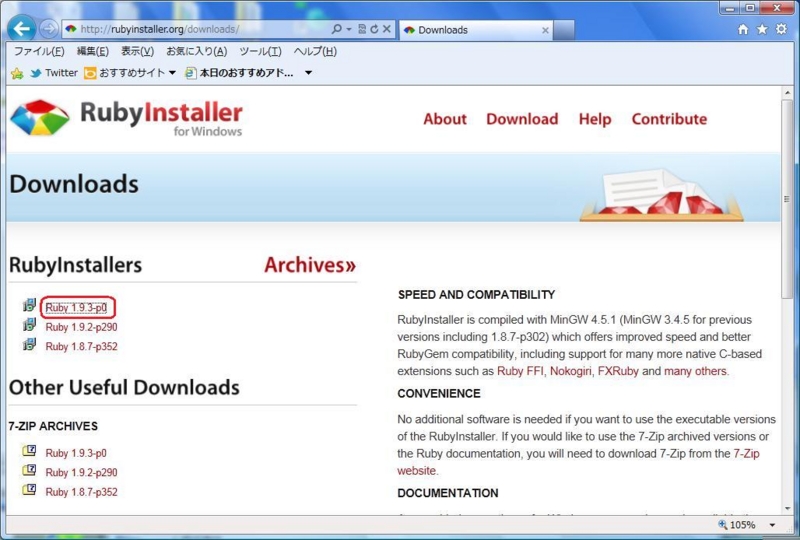Download the Ruby 1.9.2-p290 installer link
This screenshot has width=800, height=540.
coord(81,327)
